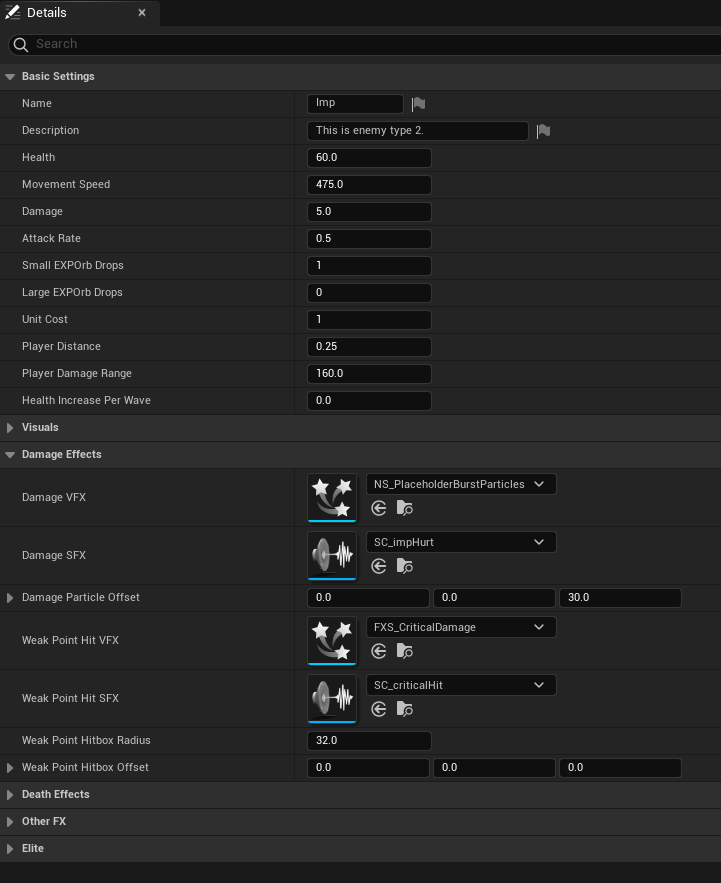Browse to SC_impHurt asset in Content Browser
The image size is (721, 883).
(404, 566)
